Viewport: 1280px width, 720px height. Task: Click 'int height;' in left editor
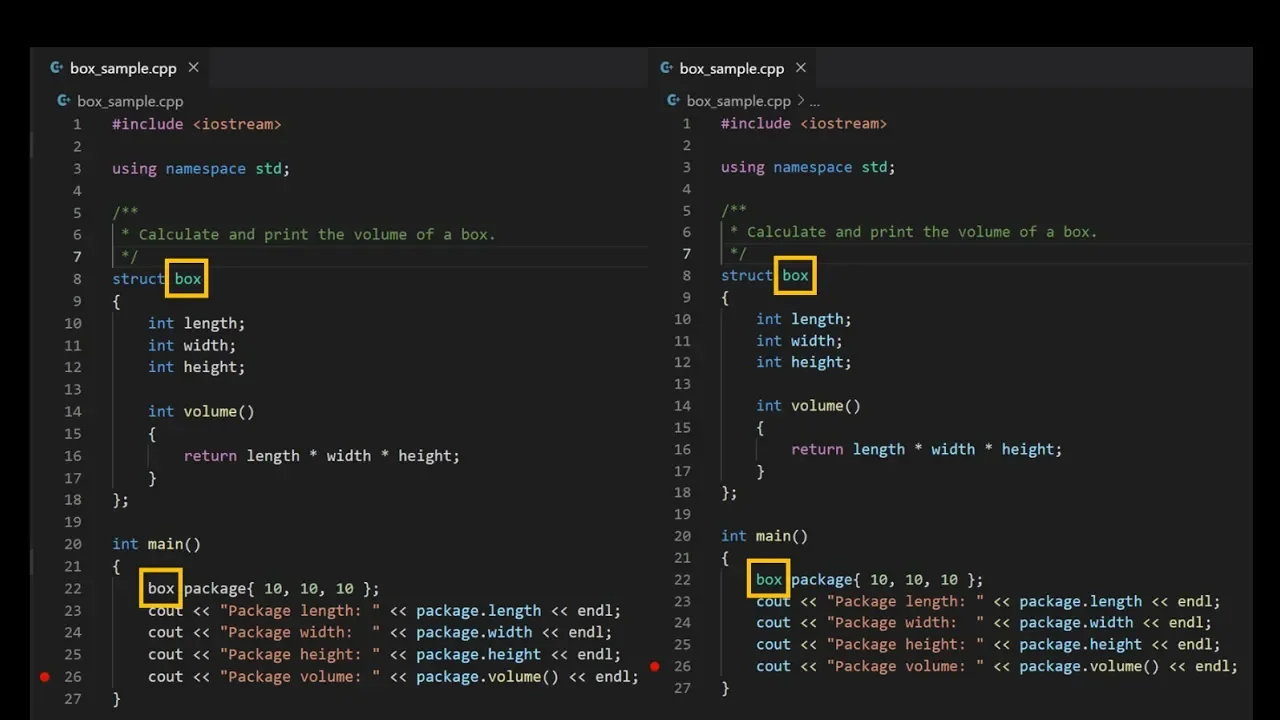pyautogui.click(x=197, y=367)
